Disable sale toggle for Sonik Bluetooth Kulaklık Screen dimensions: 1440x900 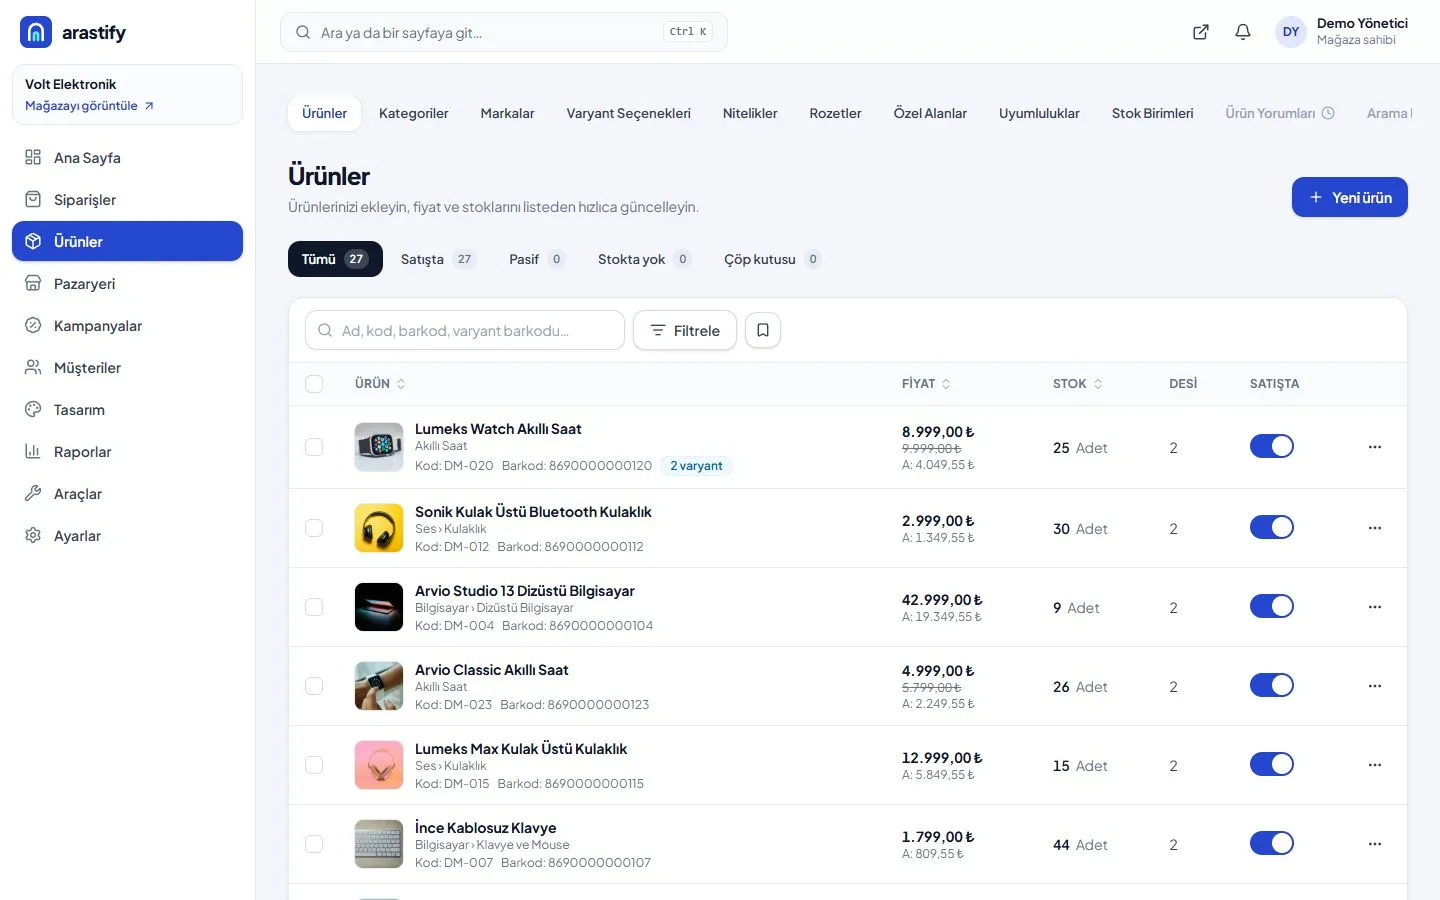pyautogui.click(x=1272, y=527)
